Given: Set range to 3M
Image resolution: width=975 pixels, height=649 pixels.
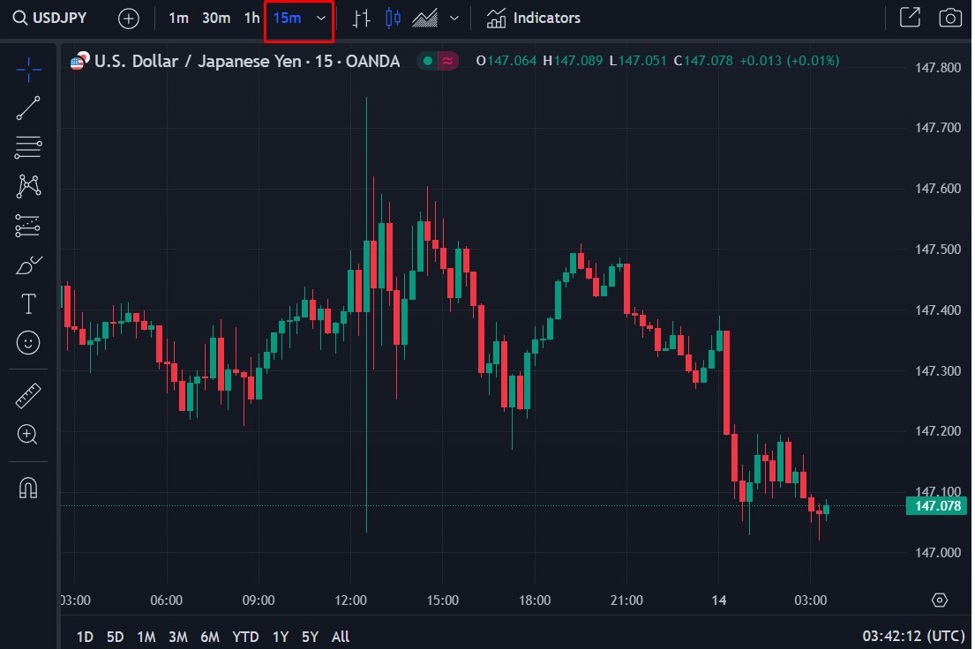Looking at the screenshot, I should tap(178, 637).
